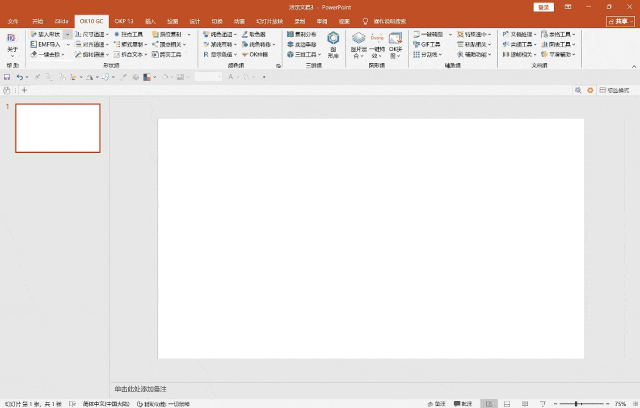
Task: Click the 一键转图 convert-to-image icon
Action: (x=416, y=34)
